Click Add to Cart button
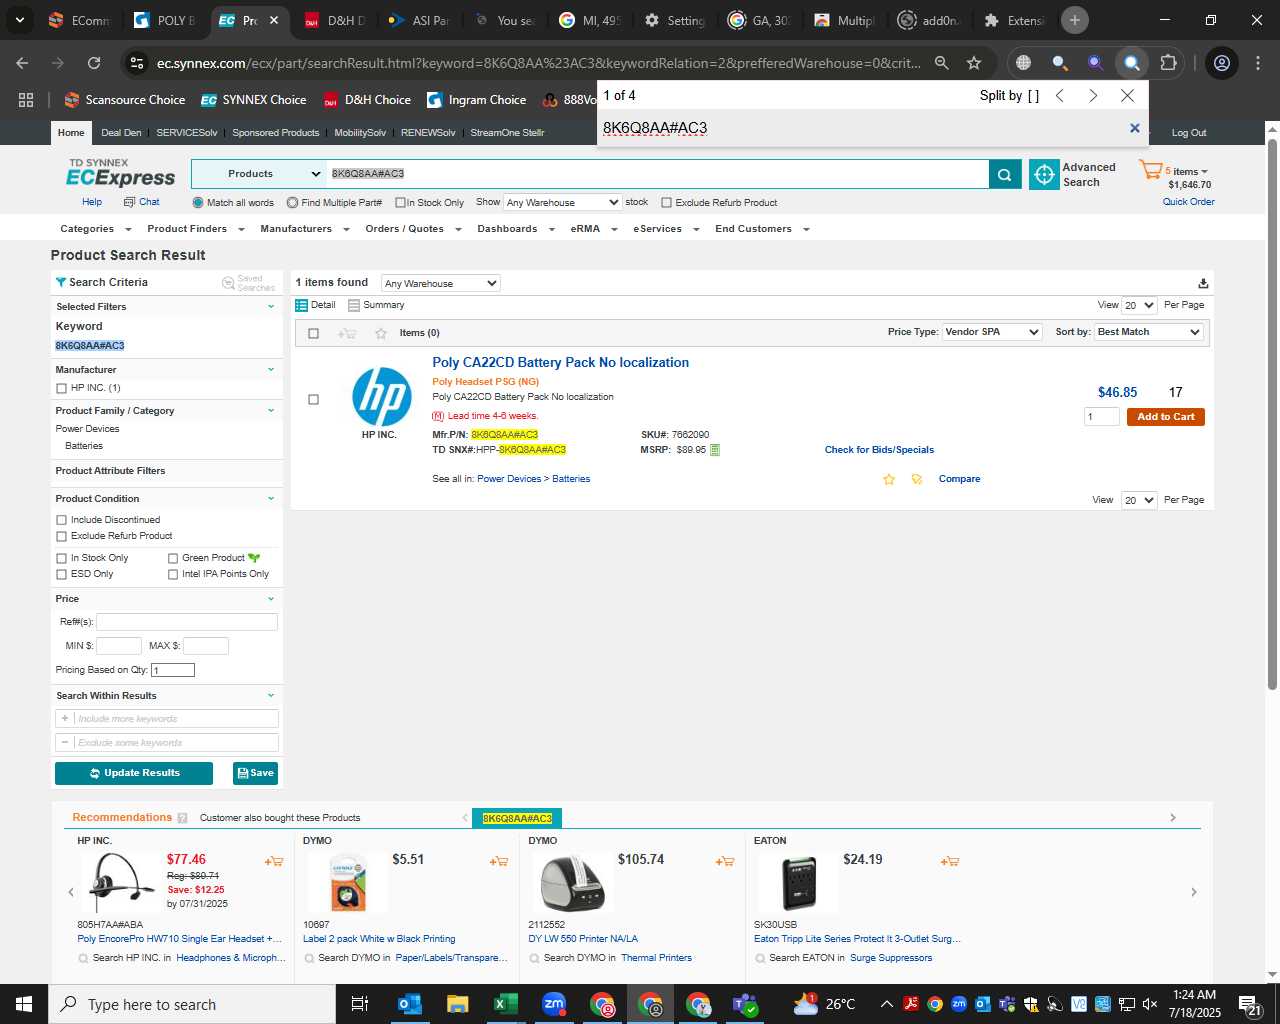The width and height of the screenshot is (1280, 1024). pos(1166,417)
